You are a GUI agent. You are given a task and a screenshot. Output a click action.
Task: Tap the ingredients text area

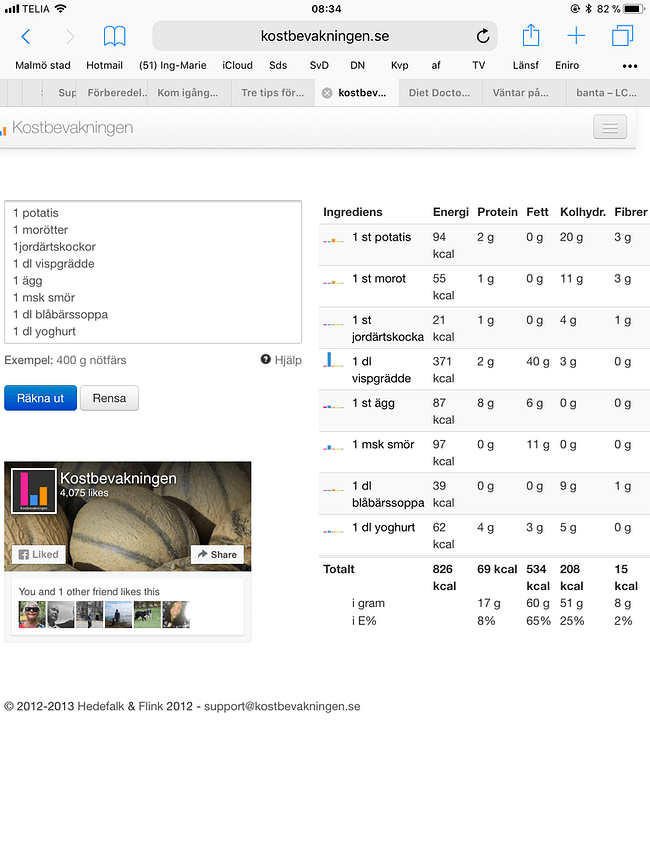(x=153, y=272)
